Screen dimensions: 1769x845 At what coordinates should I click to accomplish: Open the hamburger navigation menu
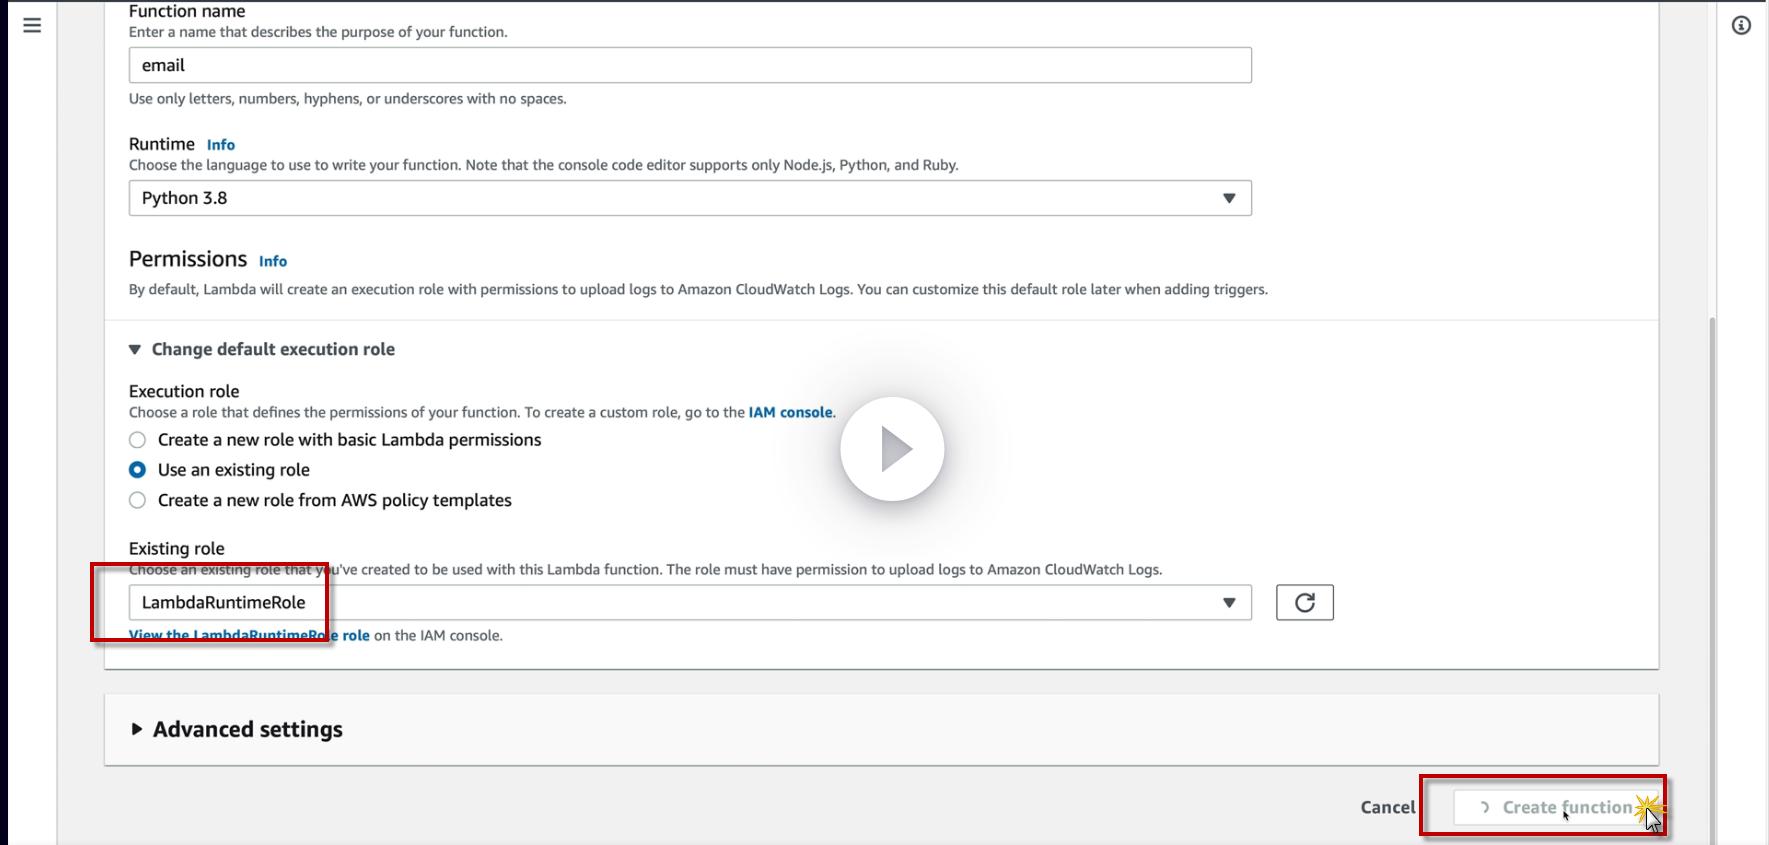click(x=32, y=25)
